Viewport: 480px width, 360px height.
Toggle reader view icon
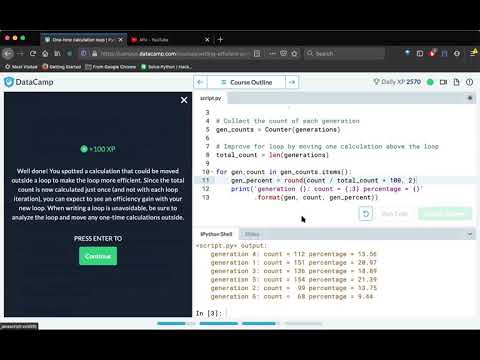point(257,53)
